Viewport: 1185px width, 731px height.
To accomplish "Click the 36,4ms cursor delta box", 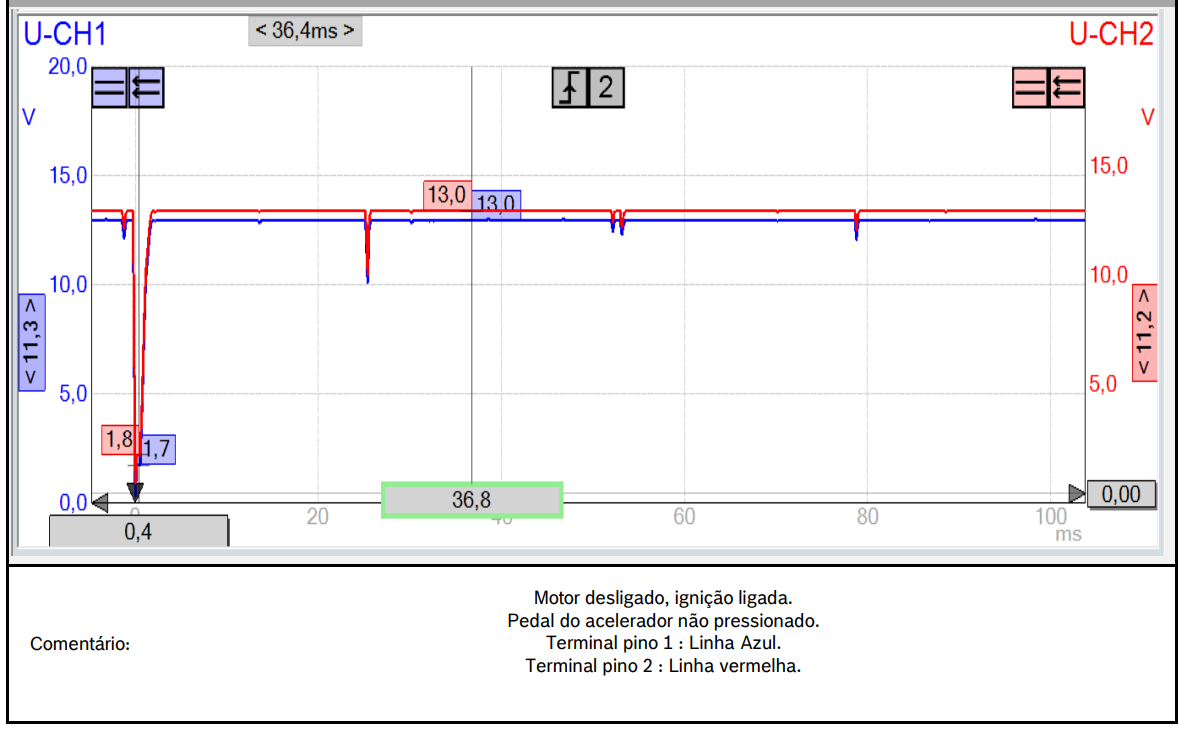I will 305,31.
